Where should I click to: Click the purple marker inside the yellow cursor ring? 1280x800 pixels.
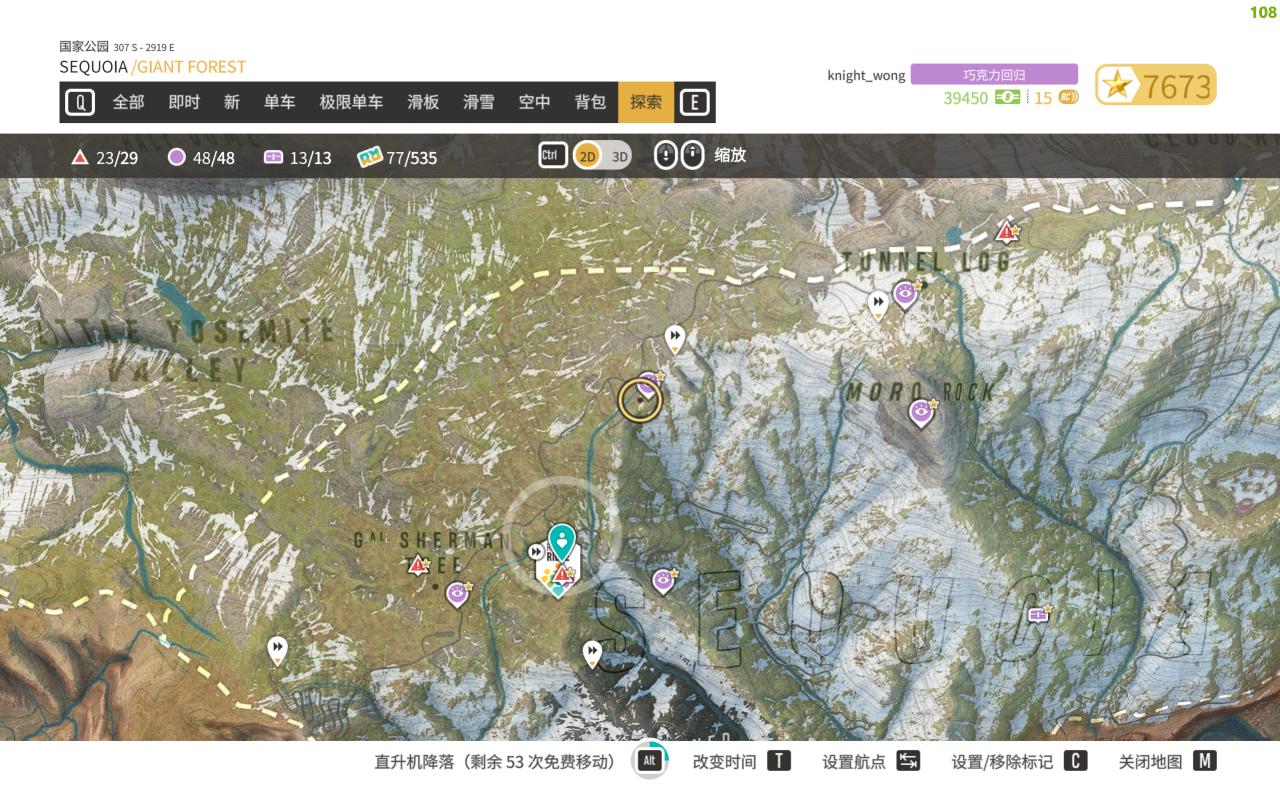pyautogui.click(x=650, y=383)
